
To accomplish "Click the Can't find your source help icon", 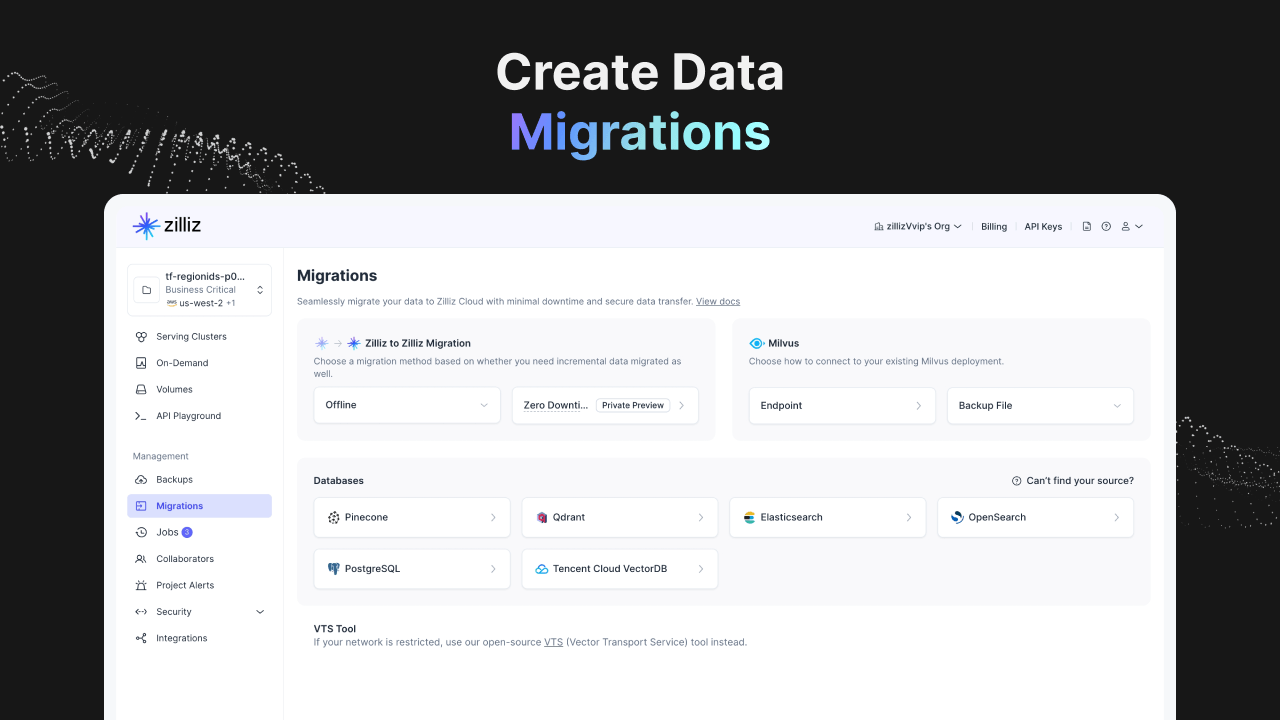I will [1017, 481].
